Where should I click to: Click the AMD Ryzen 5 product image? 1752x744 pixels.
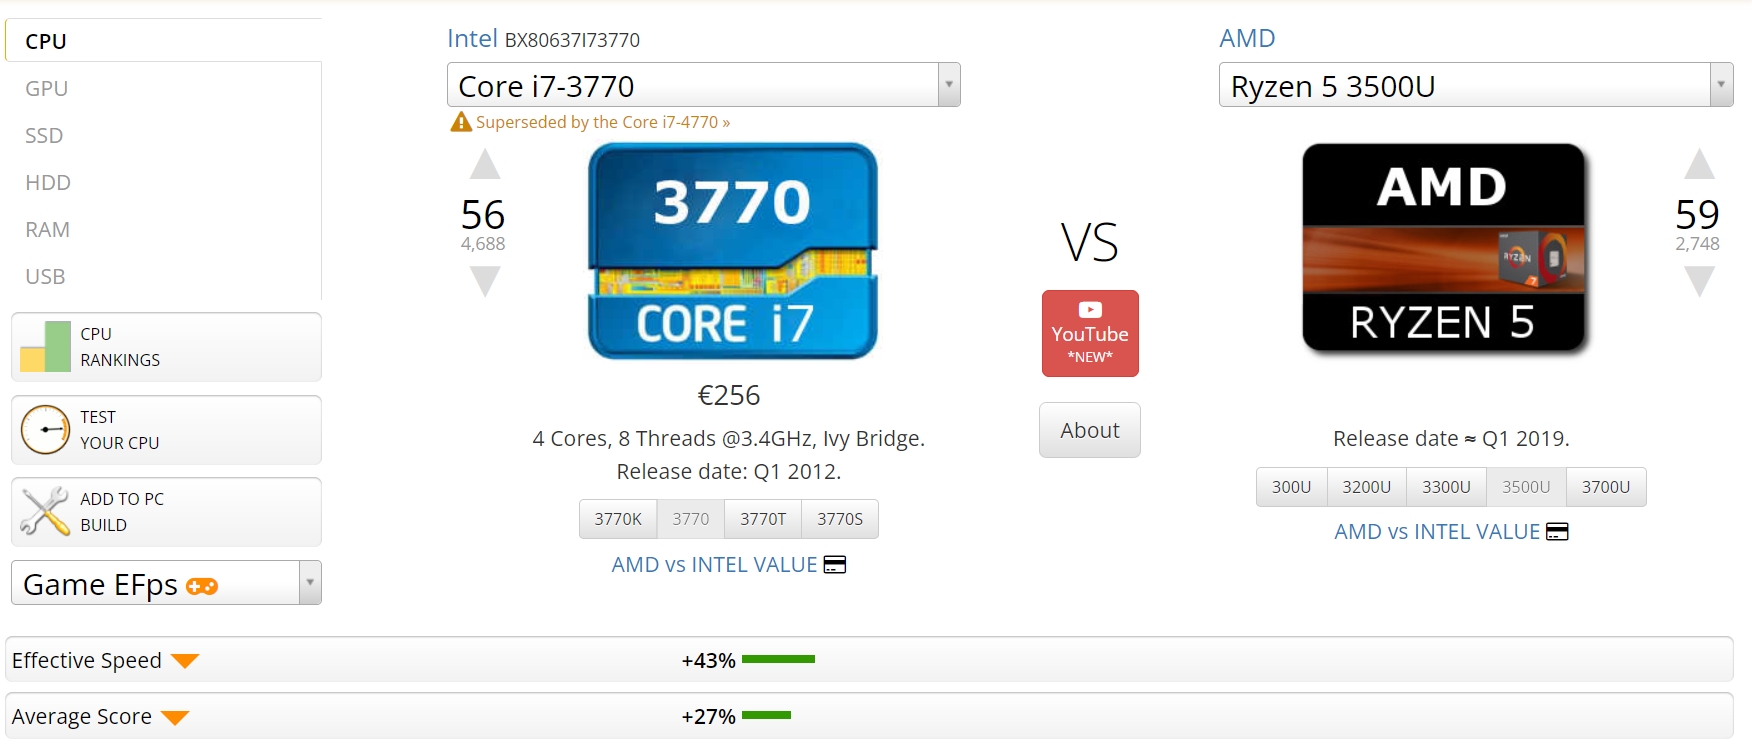[1444, 248]
